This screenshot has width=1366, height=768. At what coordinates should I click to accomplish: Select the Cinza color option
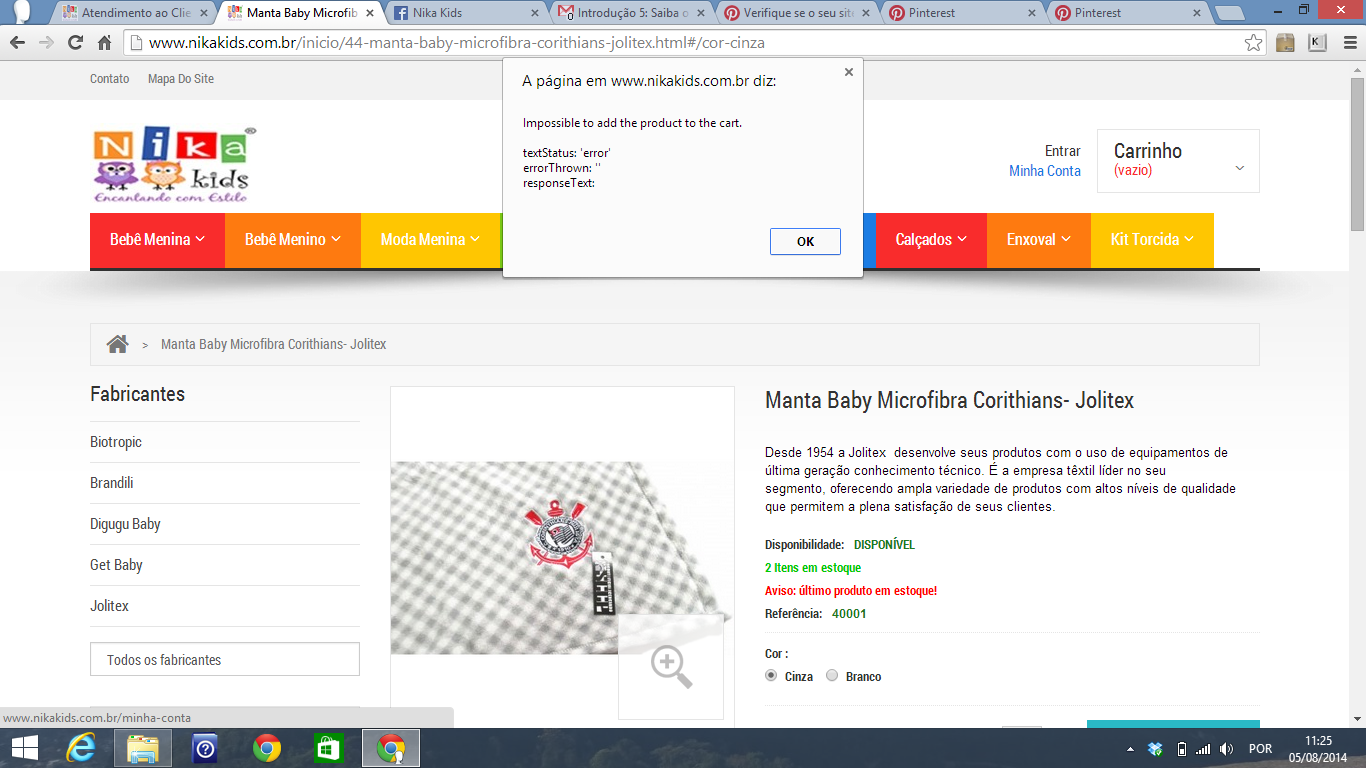click(771, 676)
